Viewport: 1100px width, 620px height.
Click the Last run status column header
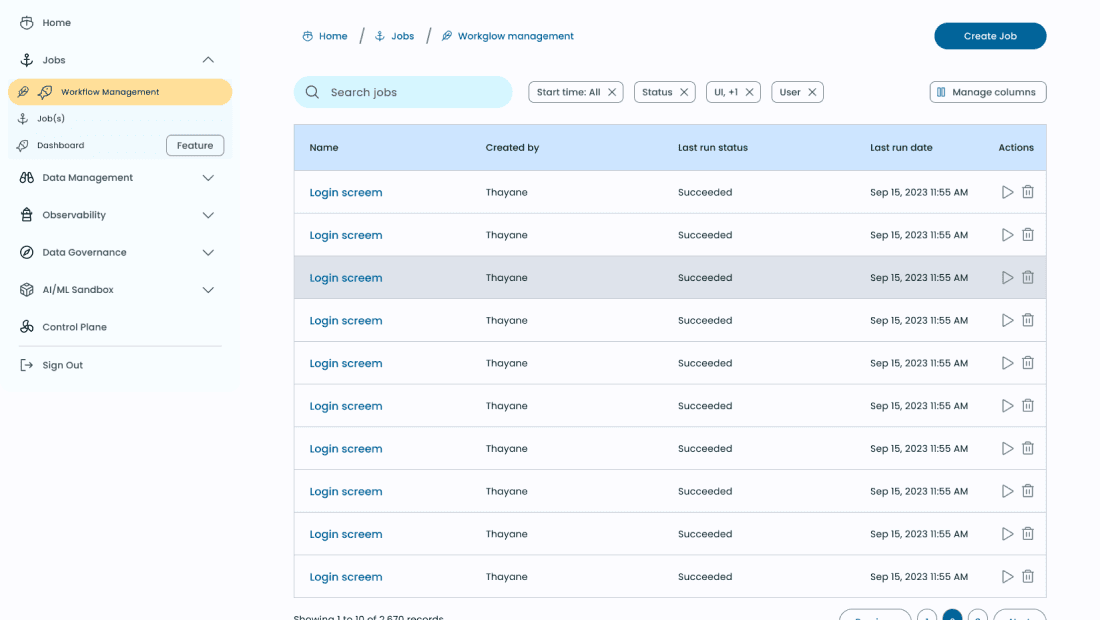(713, 147)
